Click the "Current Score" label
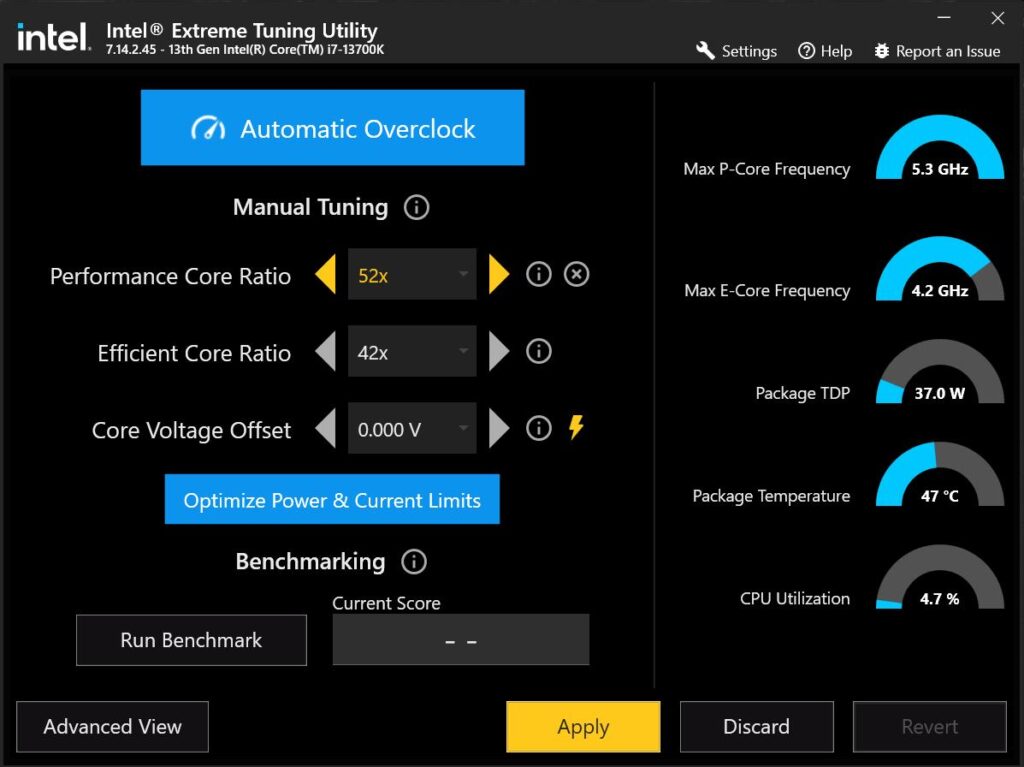 tap(386, 603)
